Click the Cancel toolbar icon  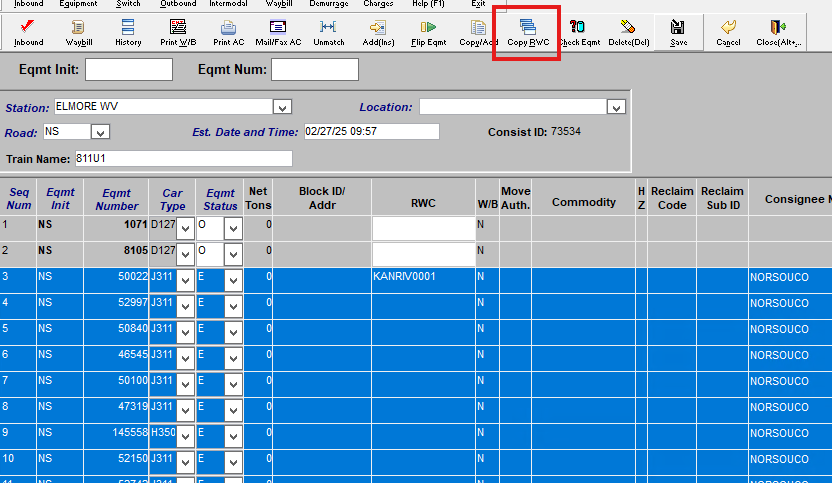(x=728, y=32)
